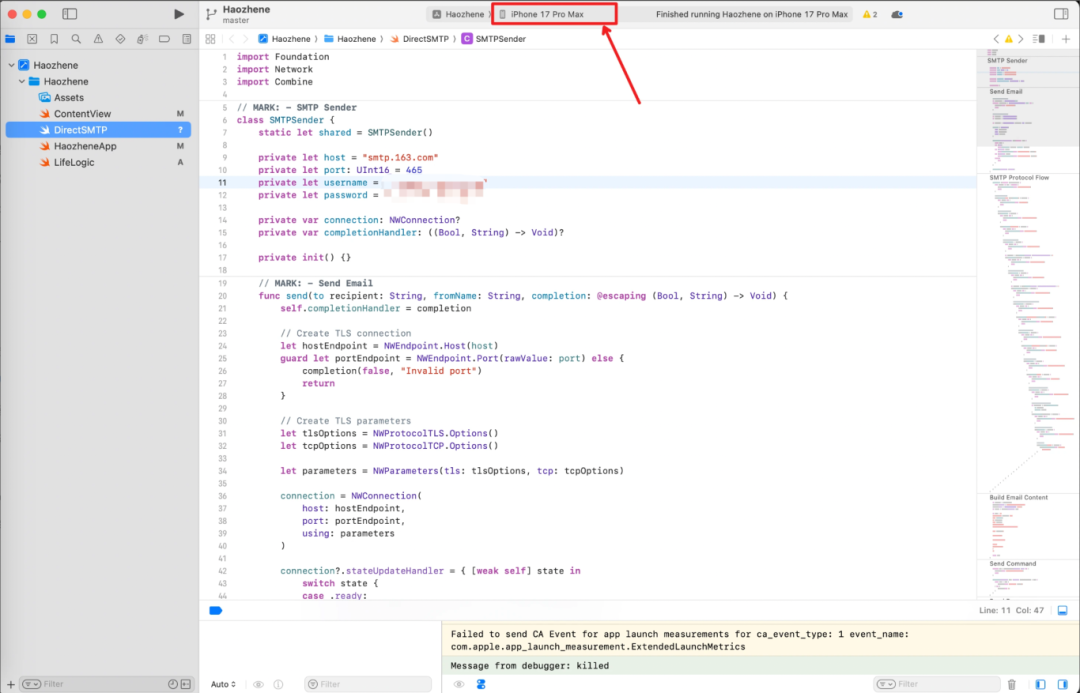
Task: Change the Auto variables view scope
Action: point(223,684)
